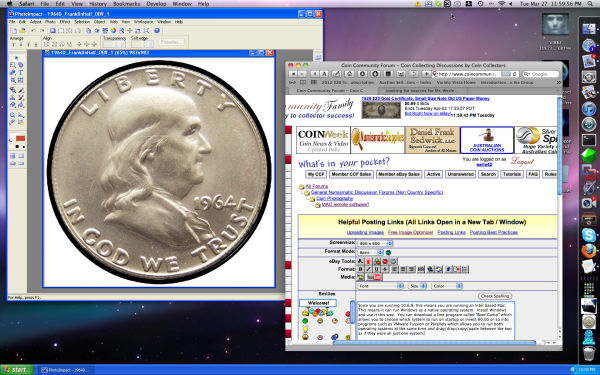Click PhotoImpact Open file toolbar icon
The height and width of the screenshot is (375, 600).
click(23, 31)
